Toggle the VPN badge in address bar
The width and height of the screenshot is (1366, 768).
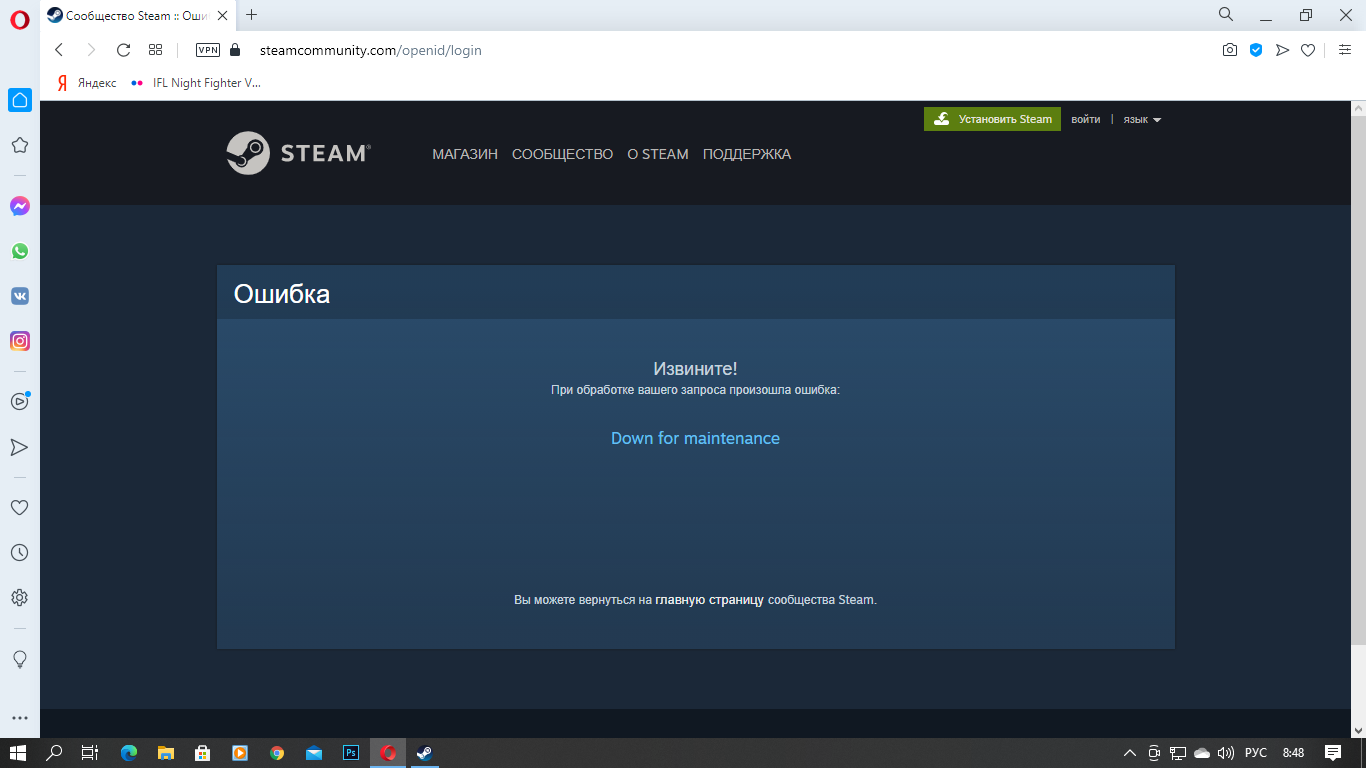coord(208,50)
